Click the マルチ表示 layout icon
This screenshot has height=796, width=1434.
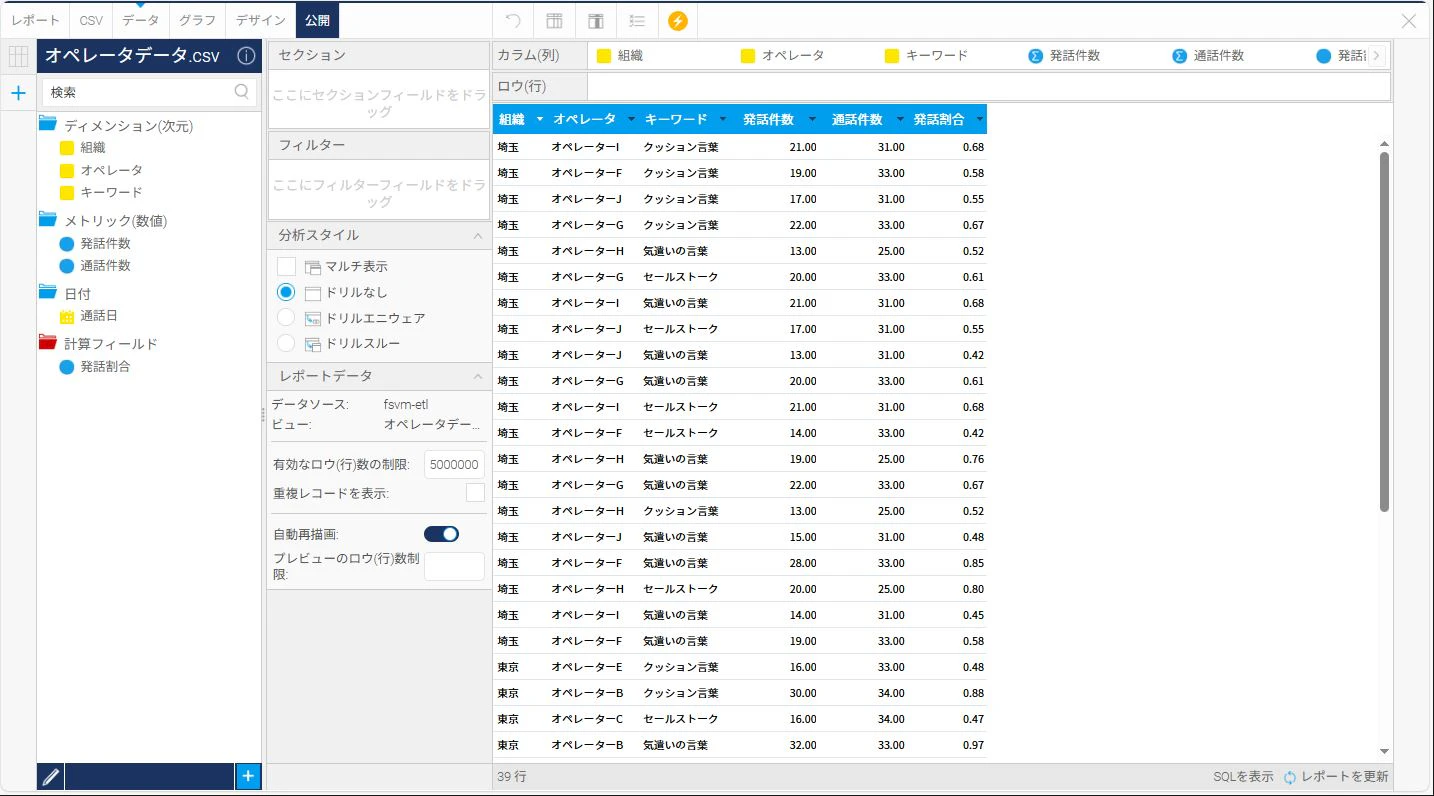pyautogui.click(x=313, y=267)
